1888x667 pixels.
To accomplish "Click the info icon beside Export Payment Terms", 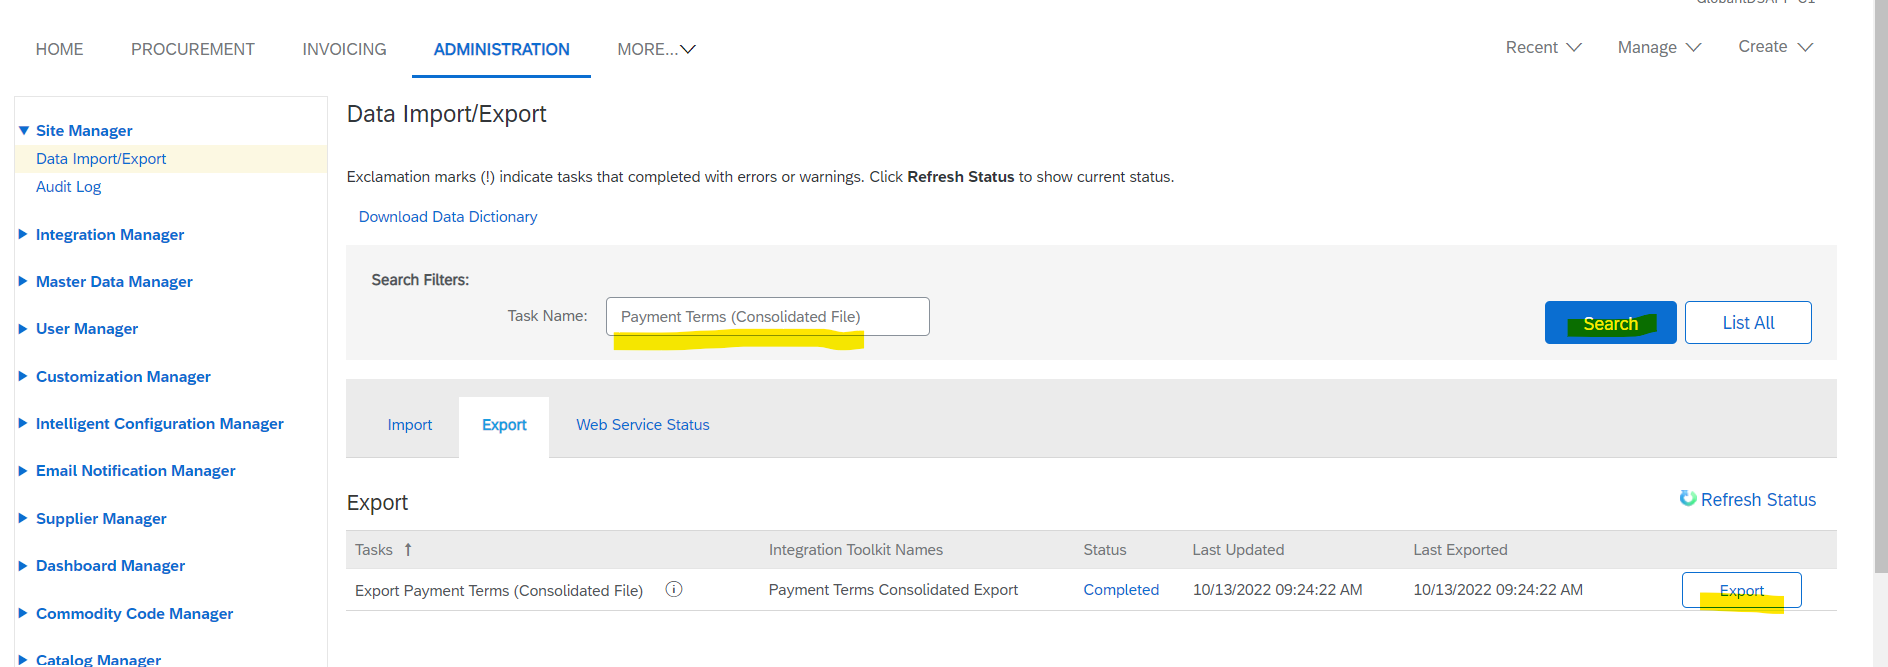I will click(x=674, y=590).
